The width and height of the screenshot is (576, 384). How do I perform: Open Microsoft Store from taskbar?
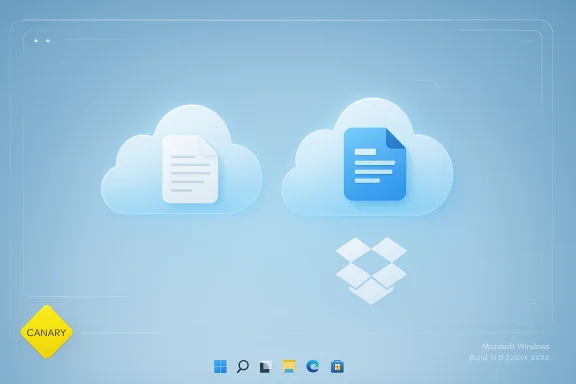[337, 366]
